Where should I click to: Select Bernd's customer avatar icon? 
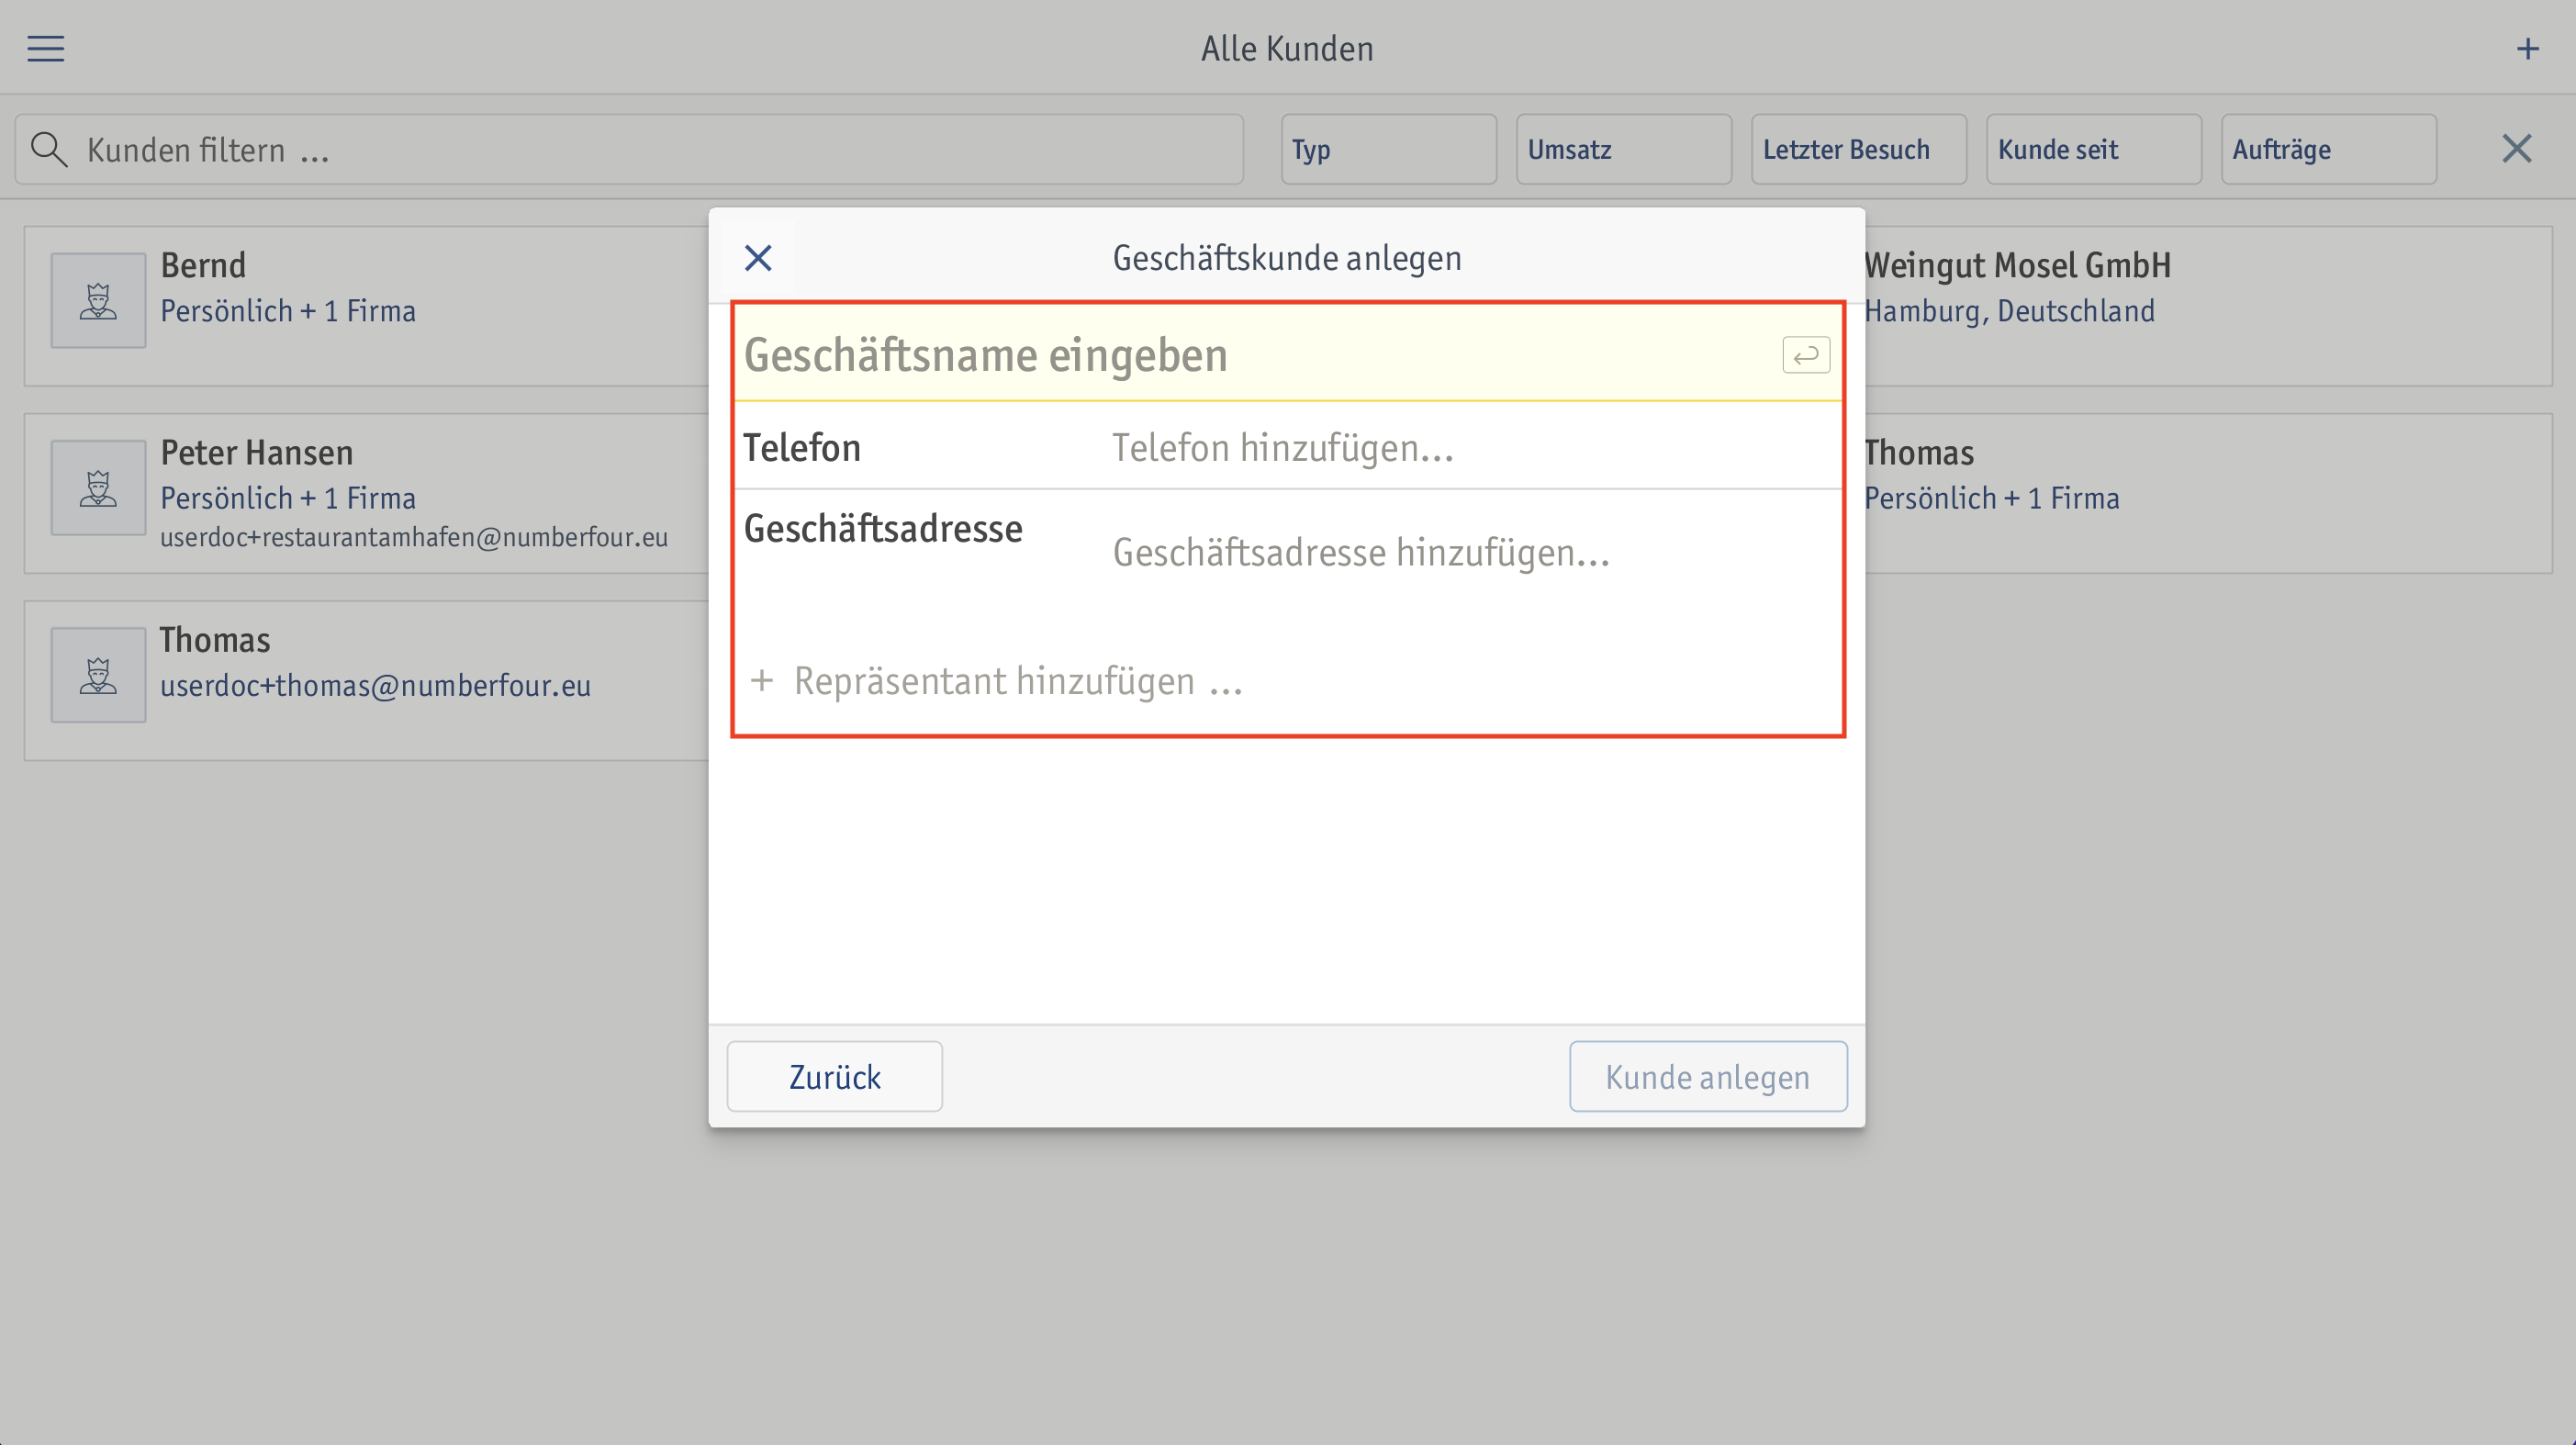click(98, 300)
